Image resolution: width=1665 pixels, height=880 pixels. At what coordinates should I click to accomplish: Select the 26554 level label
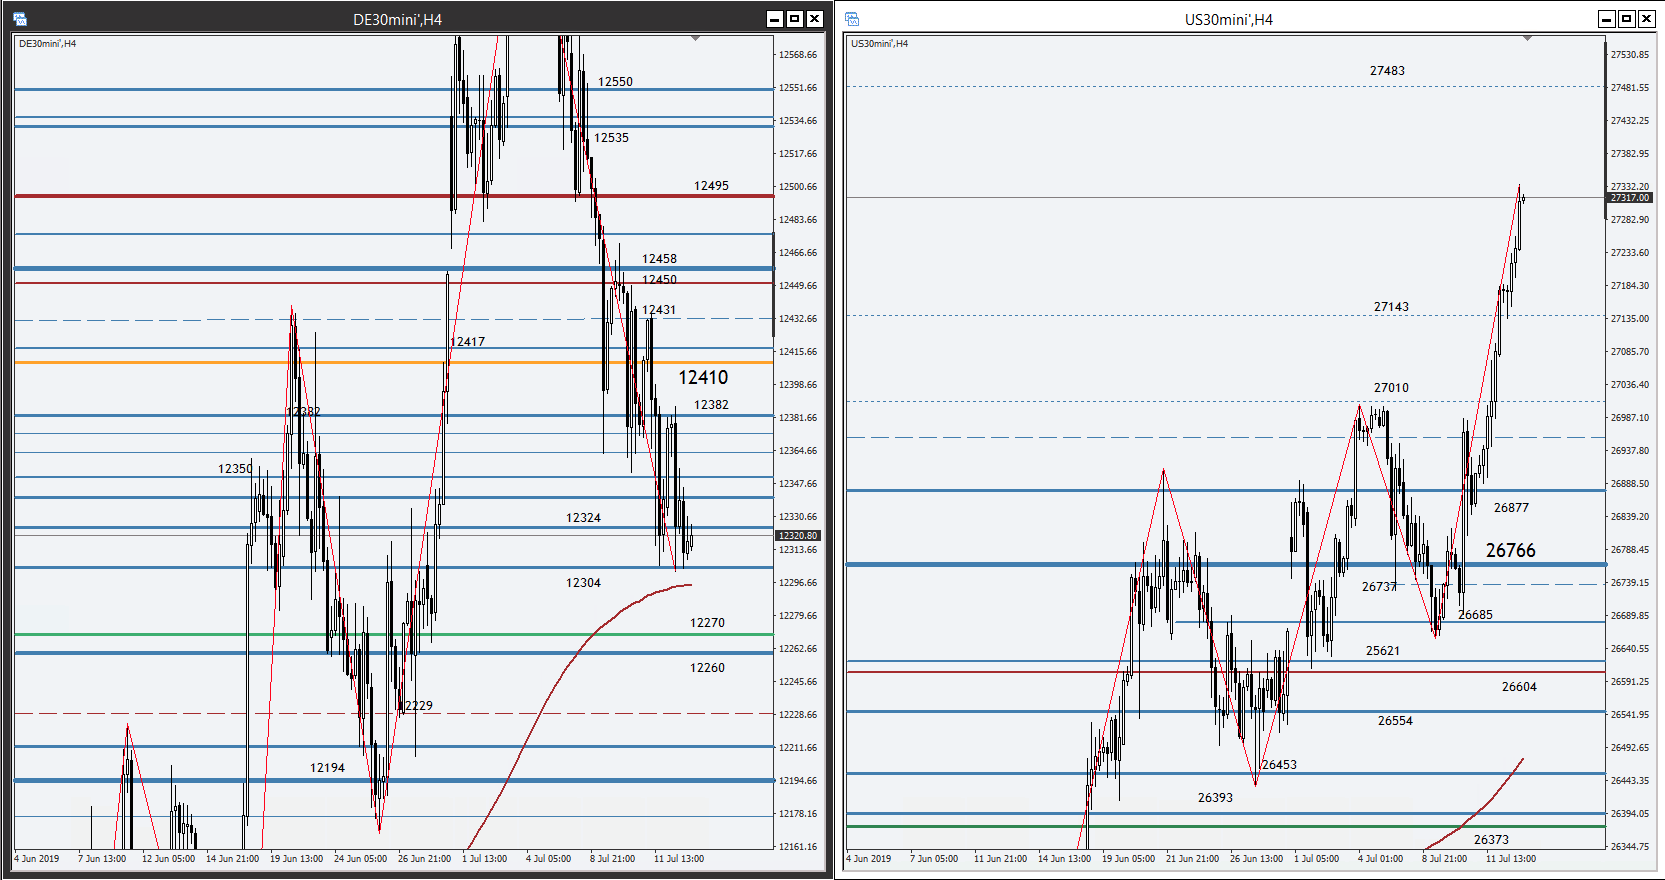point(1395,721)
